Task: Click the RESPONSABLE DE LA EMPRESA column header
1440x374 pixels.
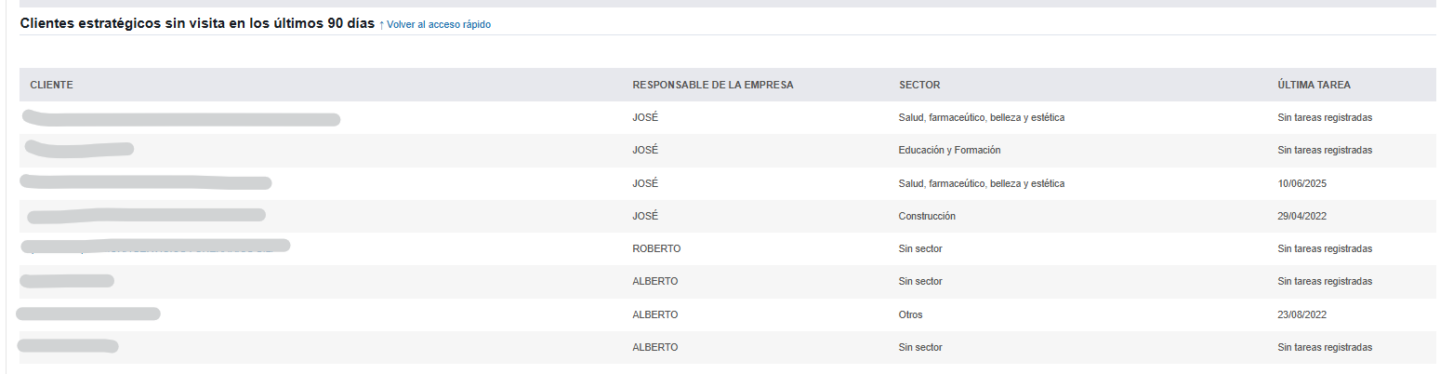Action: [713, 85]
